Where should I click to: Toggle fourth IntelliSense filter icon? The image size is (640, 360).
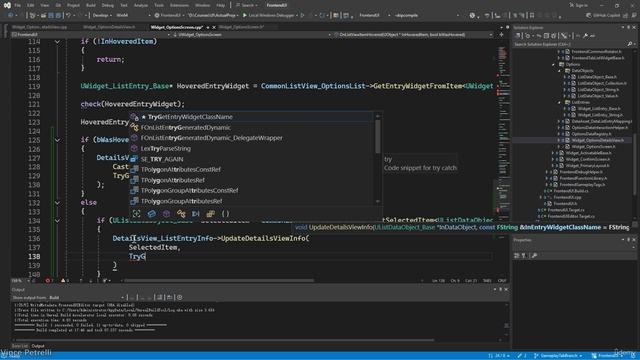click(181, 213)
